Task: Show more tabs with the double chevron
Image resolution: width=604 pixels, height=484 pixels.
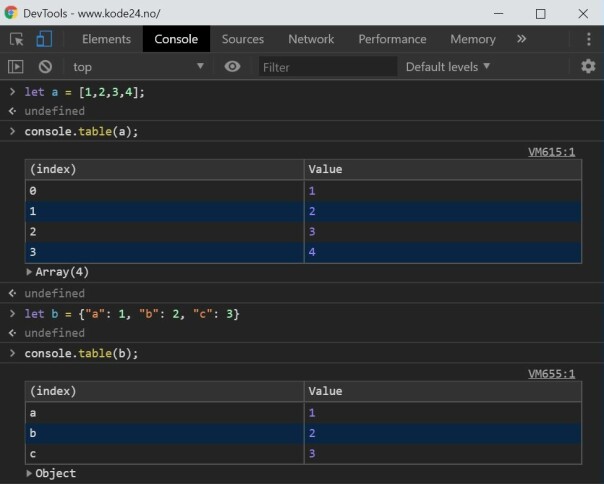Action: click(x=522, y=39)
